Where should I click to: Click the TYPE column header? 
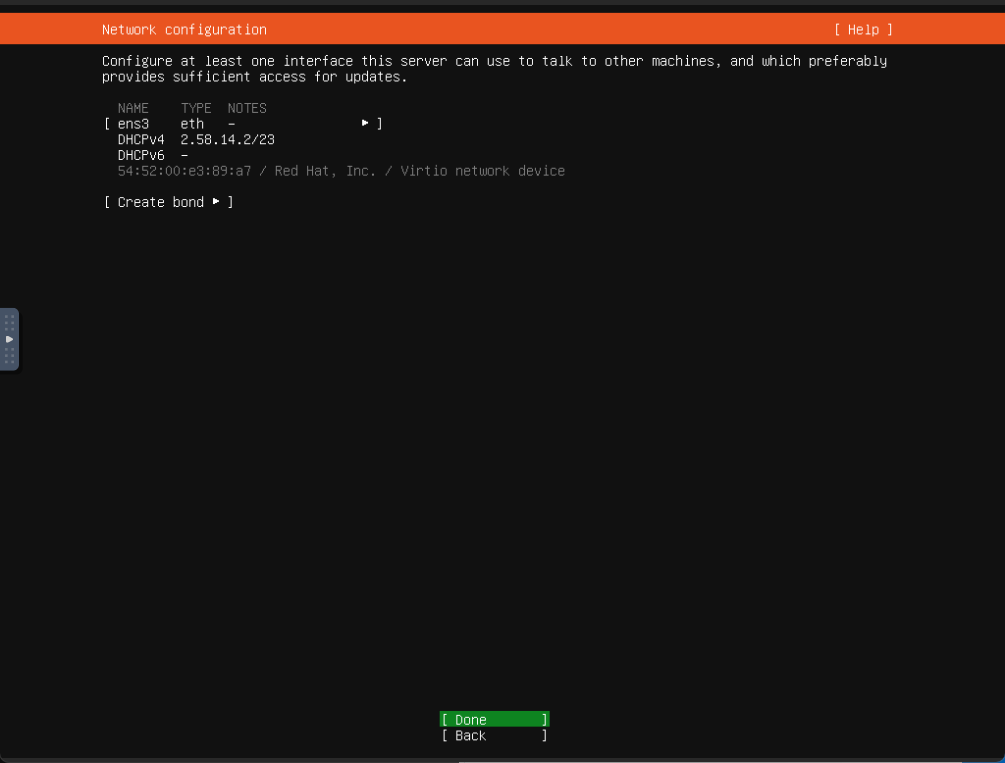coord(196,108)
